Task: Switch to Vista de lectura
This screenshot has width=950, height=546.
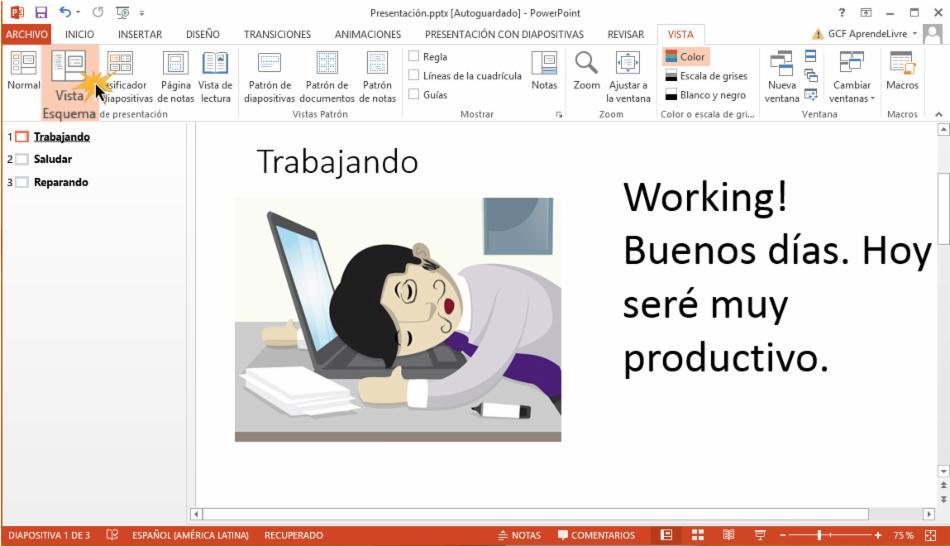Action: point(215,66)
